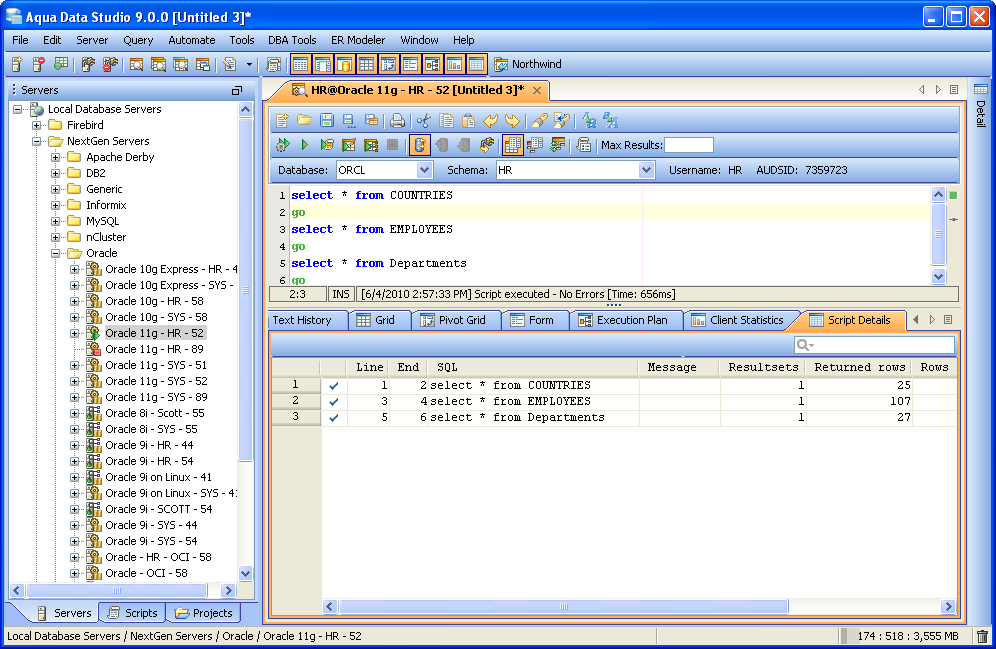
Task: Click the SQL editor vertical scrollbar down arrow
Action: 938,276
